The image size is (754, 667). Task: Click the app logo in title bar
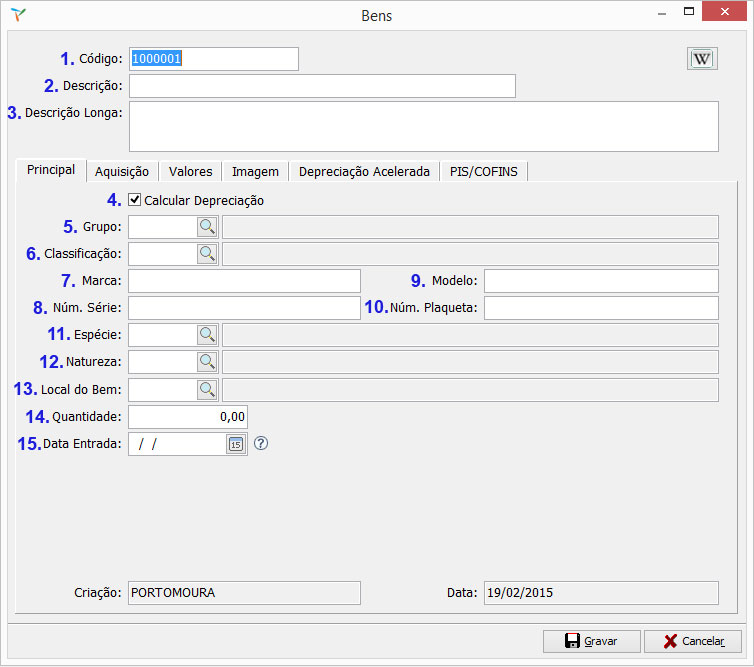[x=18, y=14]
